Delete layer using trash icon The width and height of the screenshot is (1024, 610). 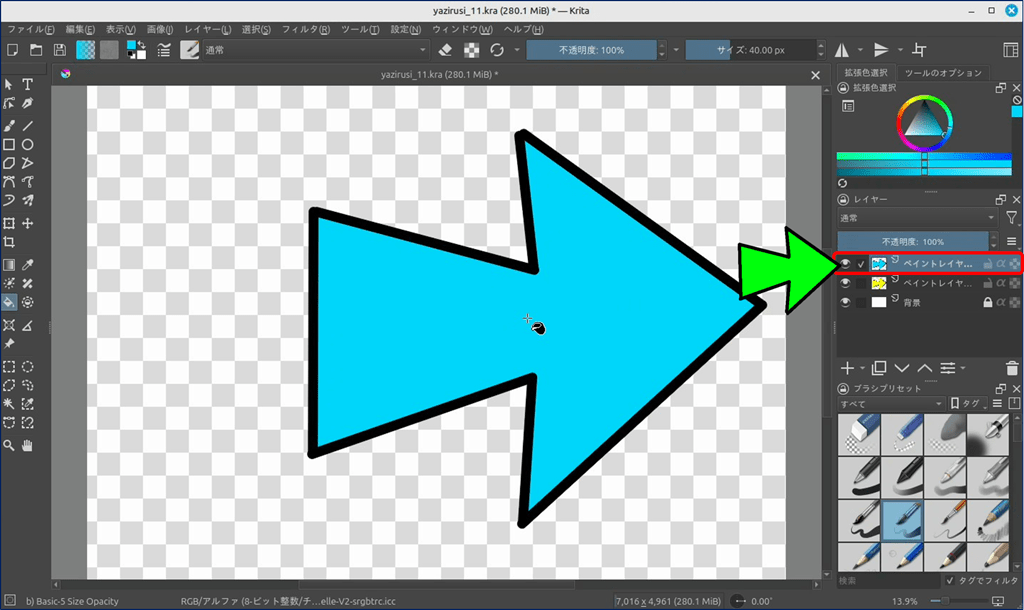point(1014,368)
